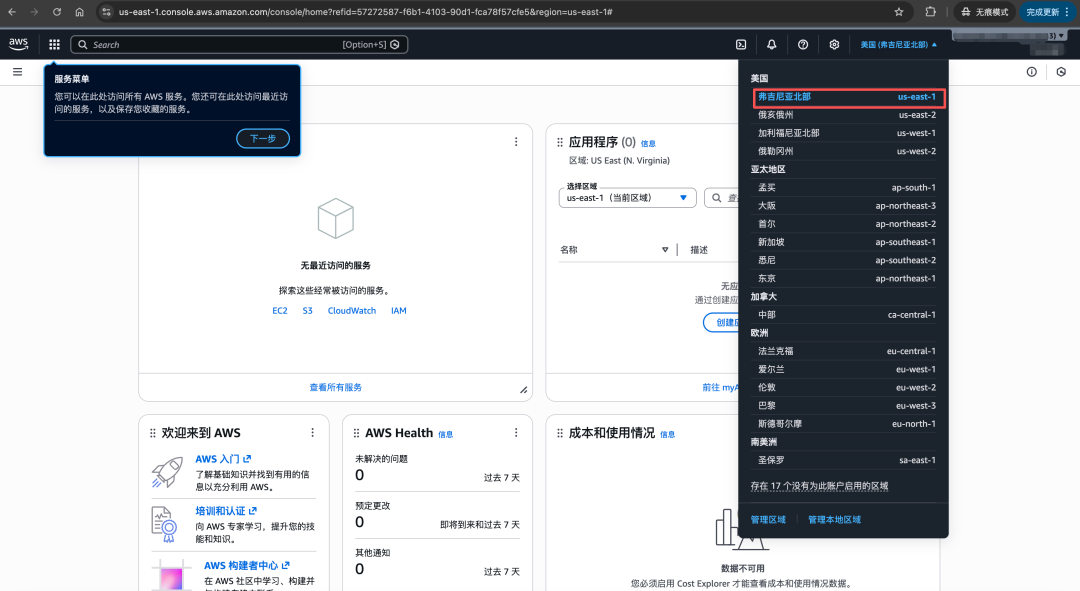Viewport: 1080px width, 591px height.
Task: Click the 完成更新 browser update button
Action: coord(1048,12)
